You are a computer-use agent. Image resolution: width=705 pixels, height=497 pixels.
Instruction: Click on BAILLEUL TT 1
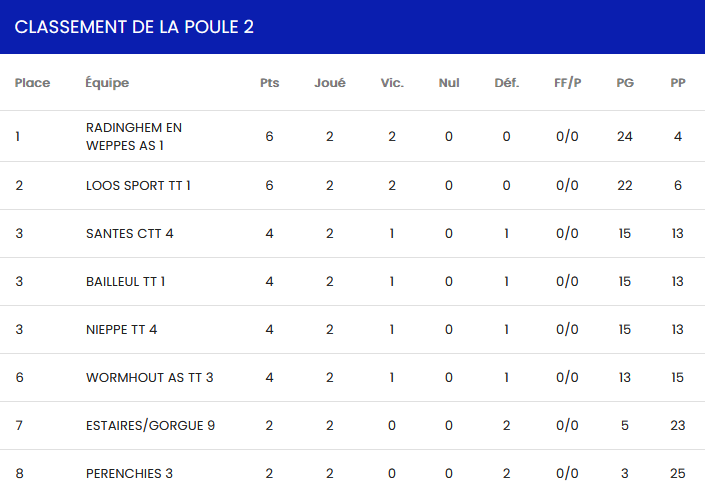[x=126, y=281]
